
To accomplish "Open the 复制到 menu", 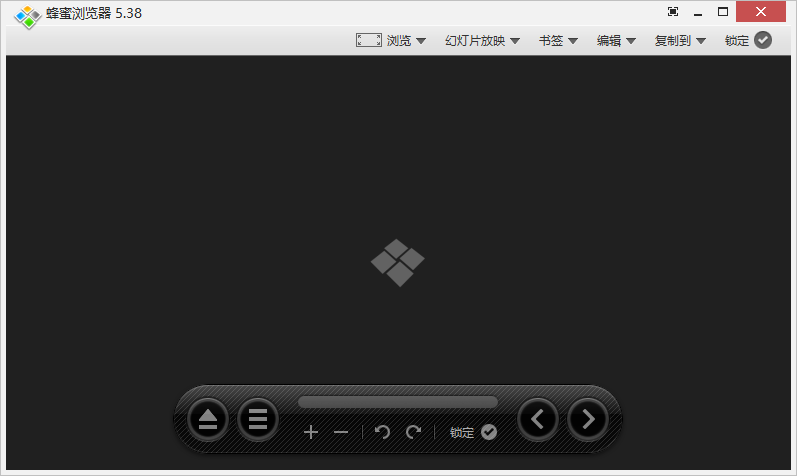I will pos(680,41).
